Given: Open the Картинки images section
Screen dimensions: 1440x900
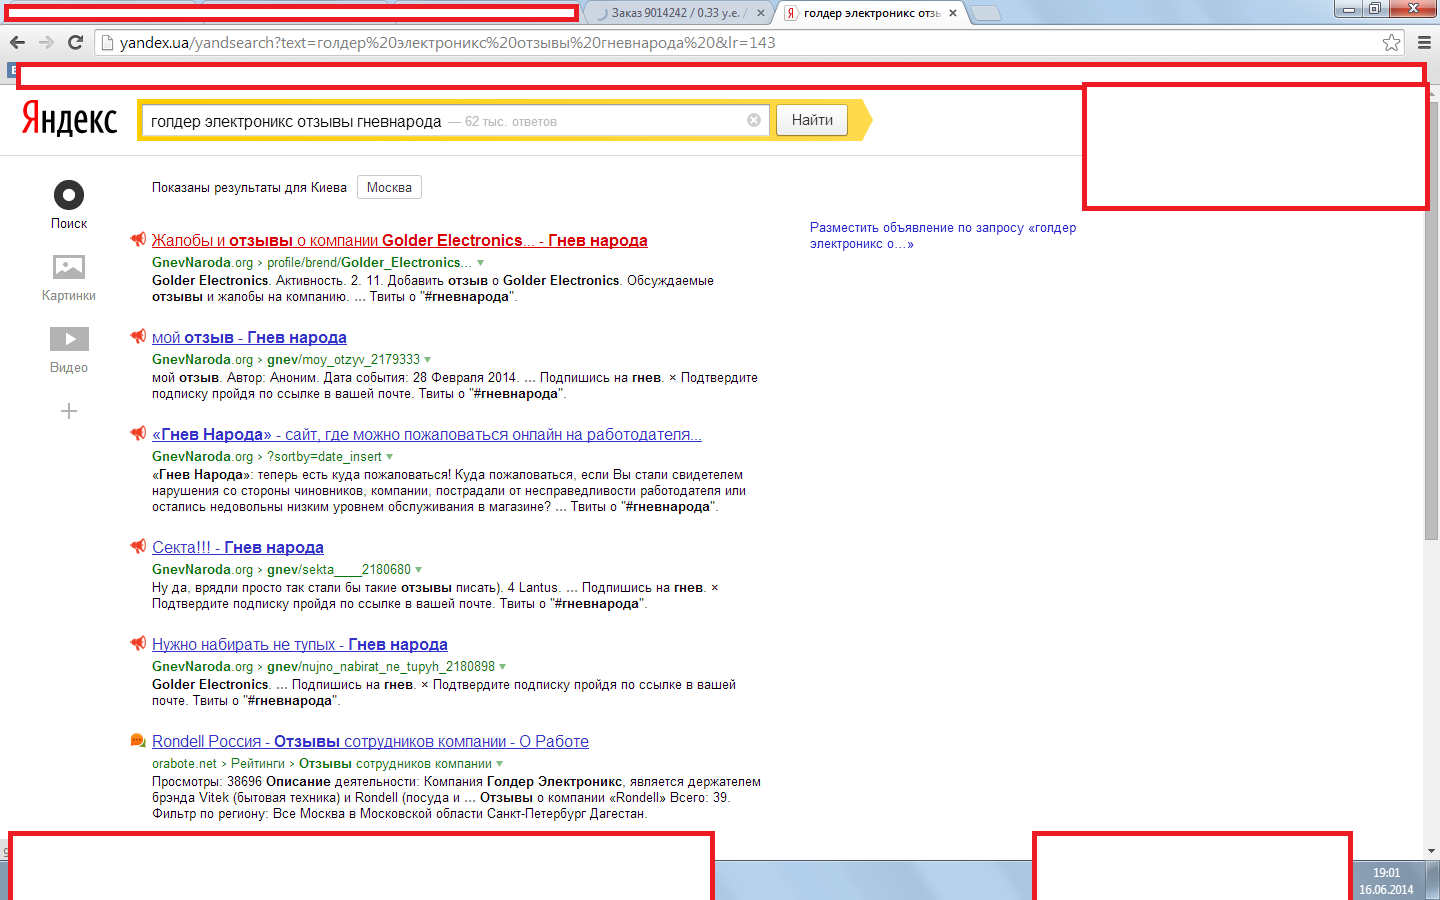Looking at the screenshot, I should 69,267.
